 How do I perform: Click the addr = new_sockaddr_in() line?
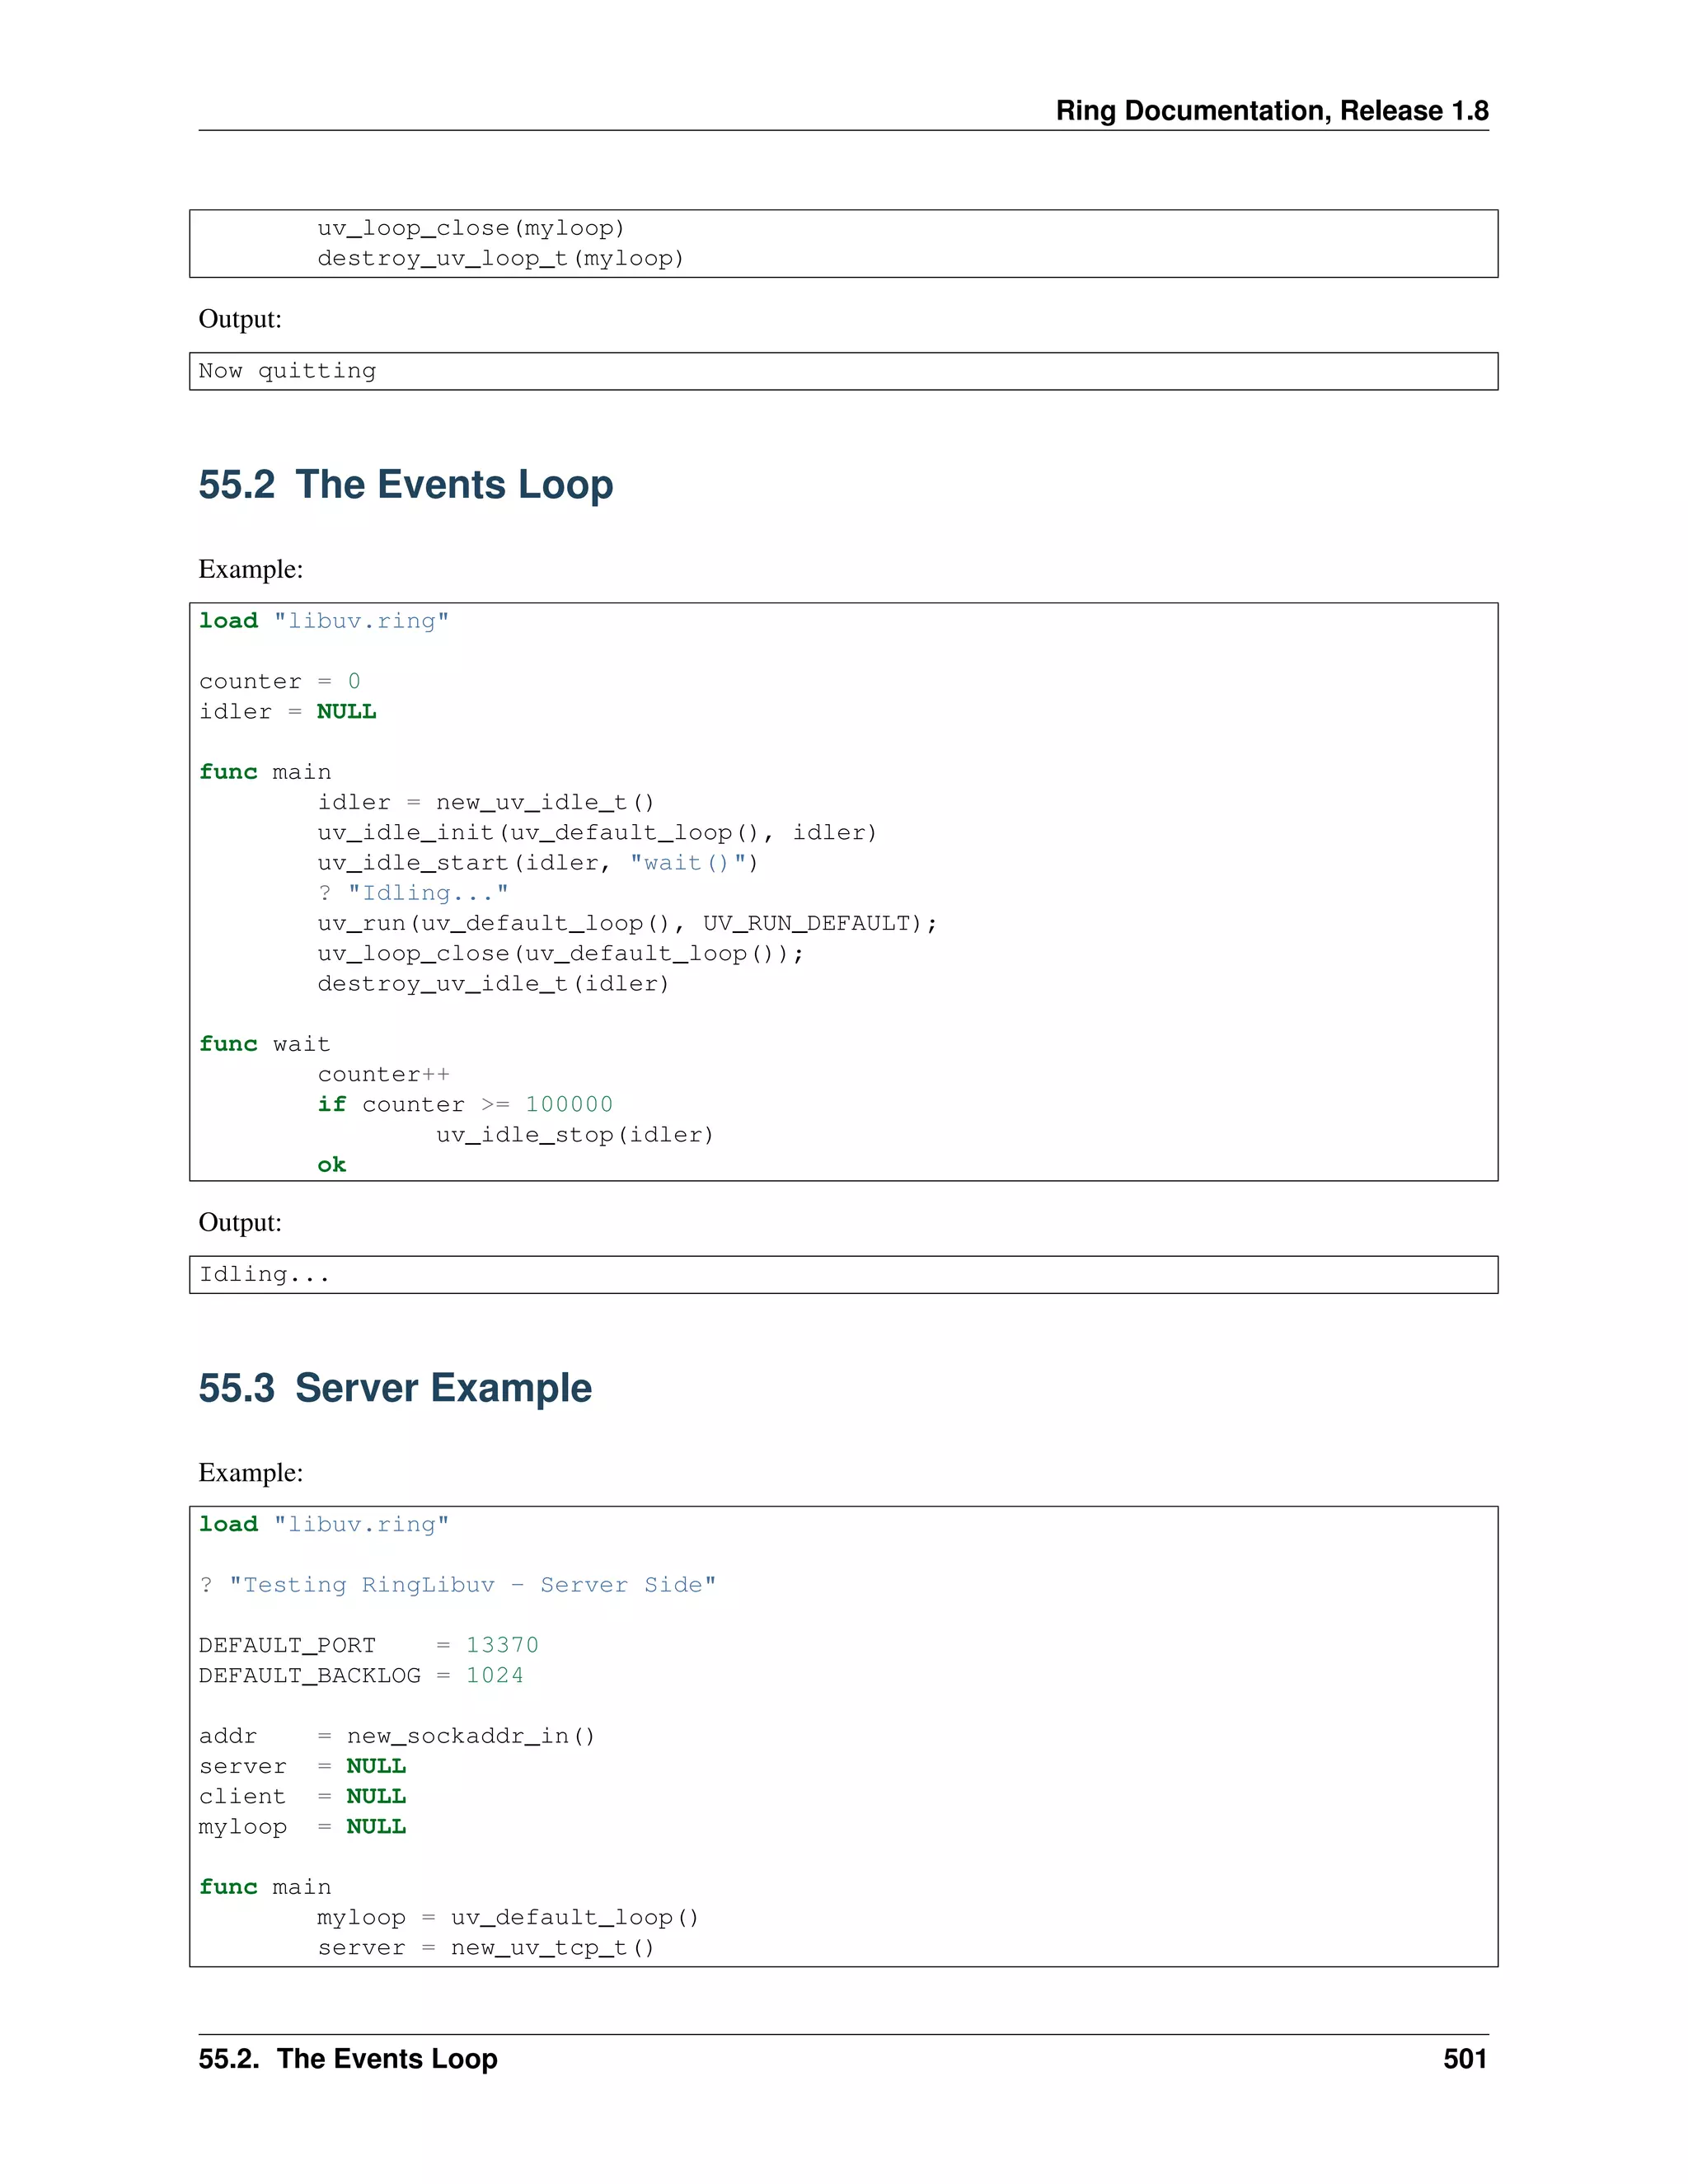tap(396, 1736)
